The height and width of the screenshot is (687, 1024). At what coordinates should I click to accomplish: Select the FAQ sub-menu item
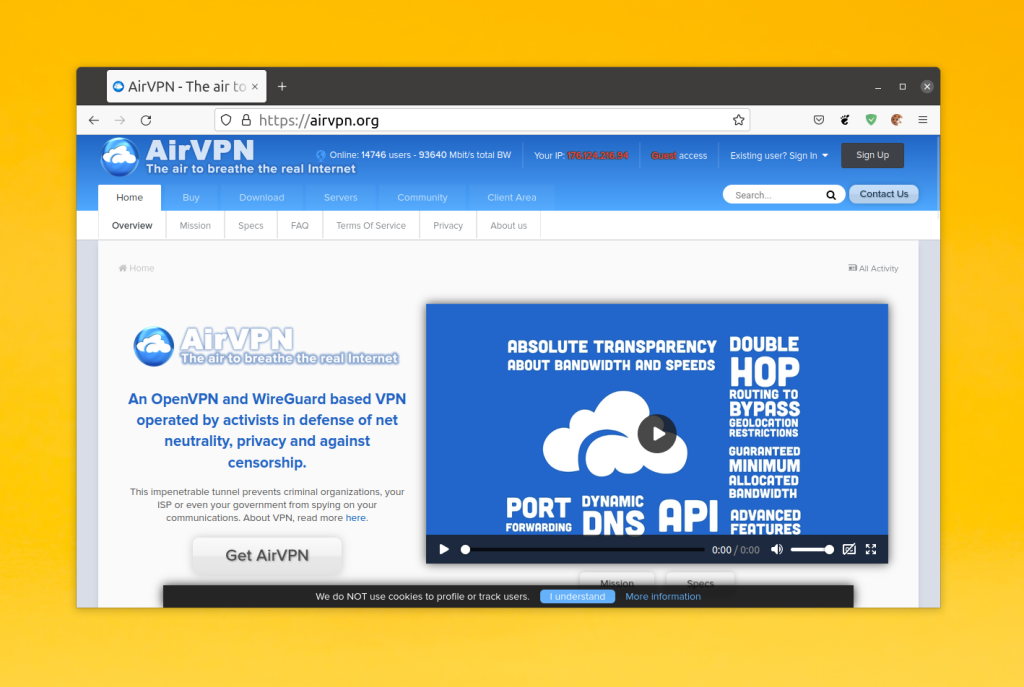[300, 225]
